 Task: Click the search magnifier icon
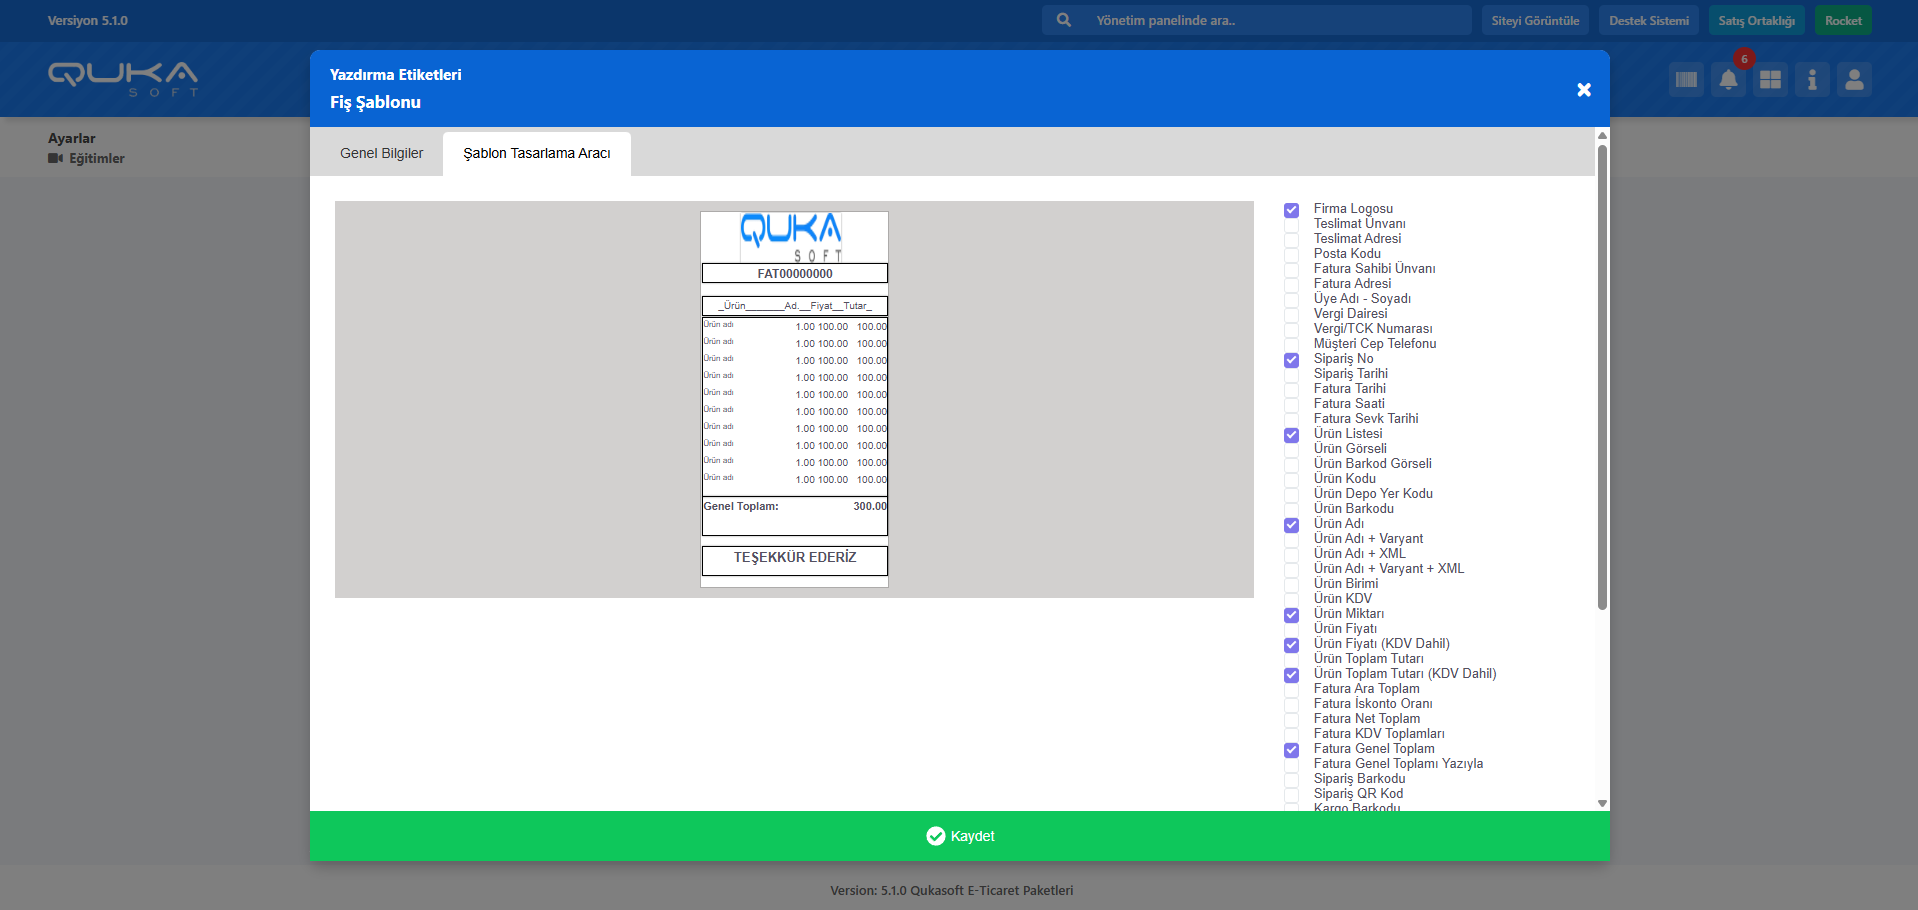click(x=1064, y=20)
